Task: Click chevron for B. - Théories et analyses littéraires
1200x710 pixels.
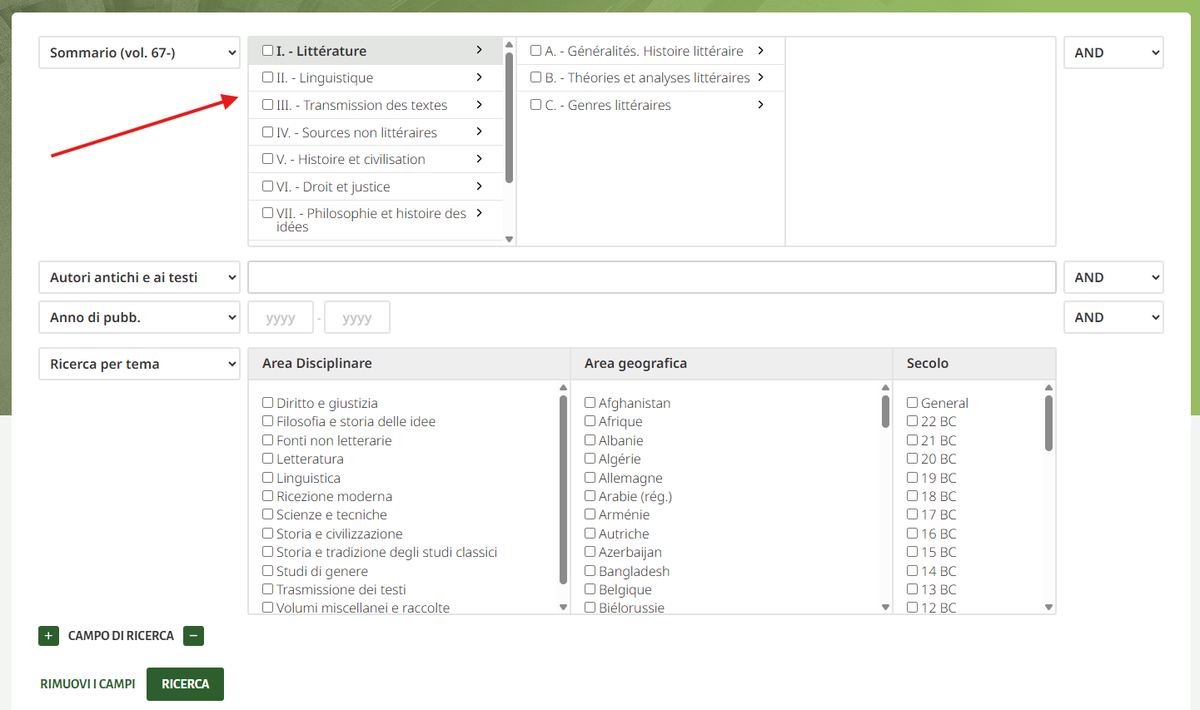Action: [761, 77]
